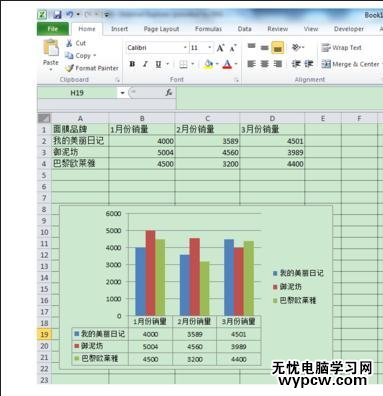Click the Paste clipboard icon
This screenshot has width=383, height=396.
[51, 47]
